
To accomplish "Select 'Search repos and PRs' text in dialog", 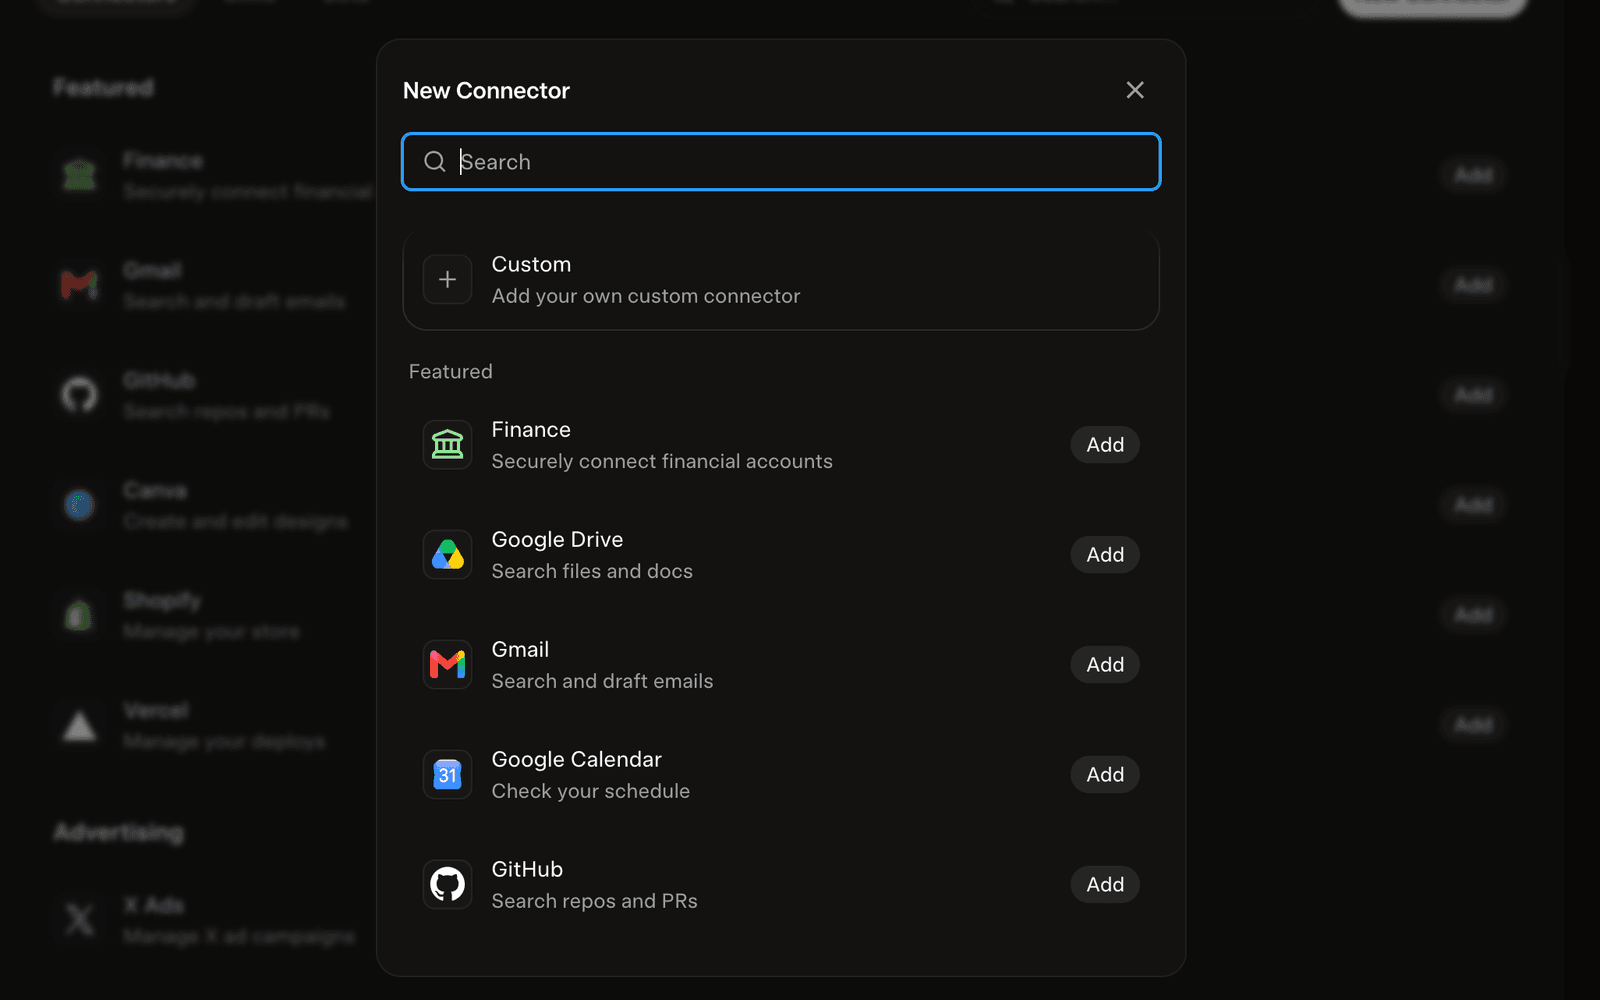I will [x=594, y=901].
